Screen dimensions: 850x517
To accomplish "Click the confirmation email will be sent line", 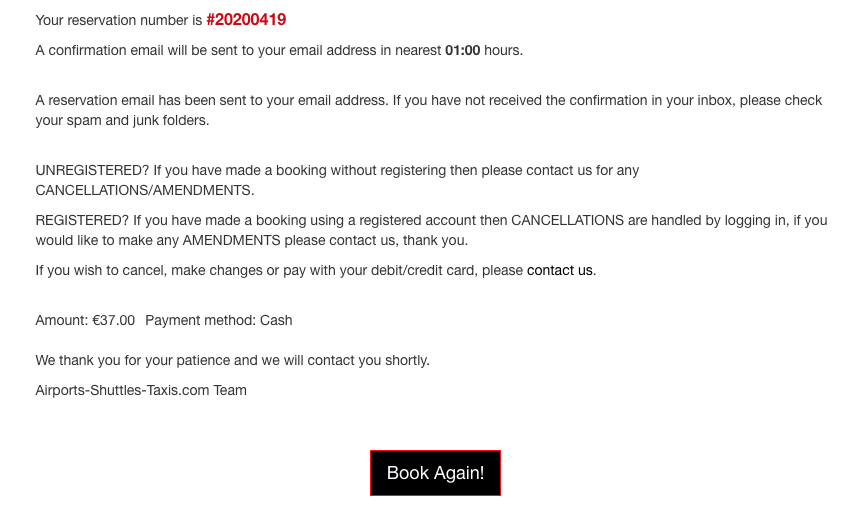I will pos(279,50).
